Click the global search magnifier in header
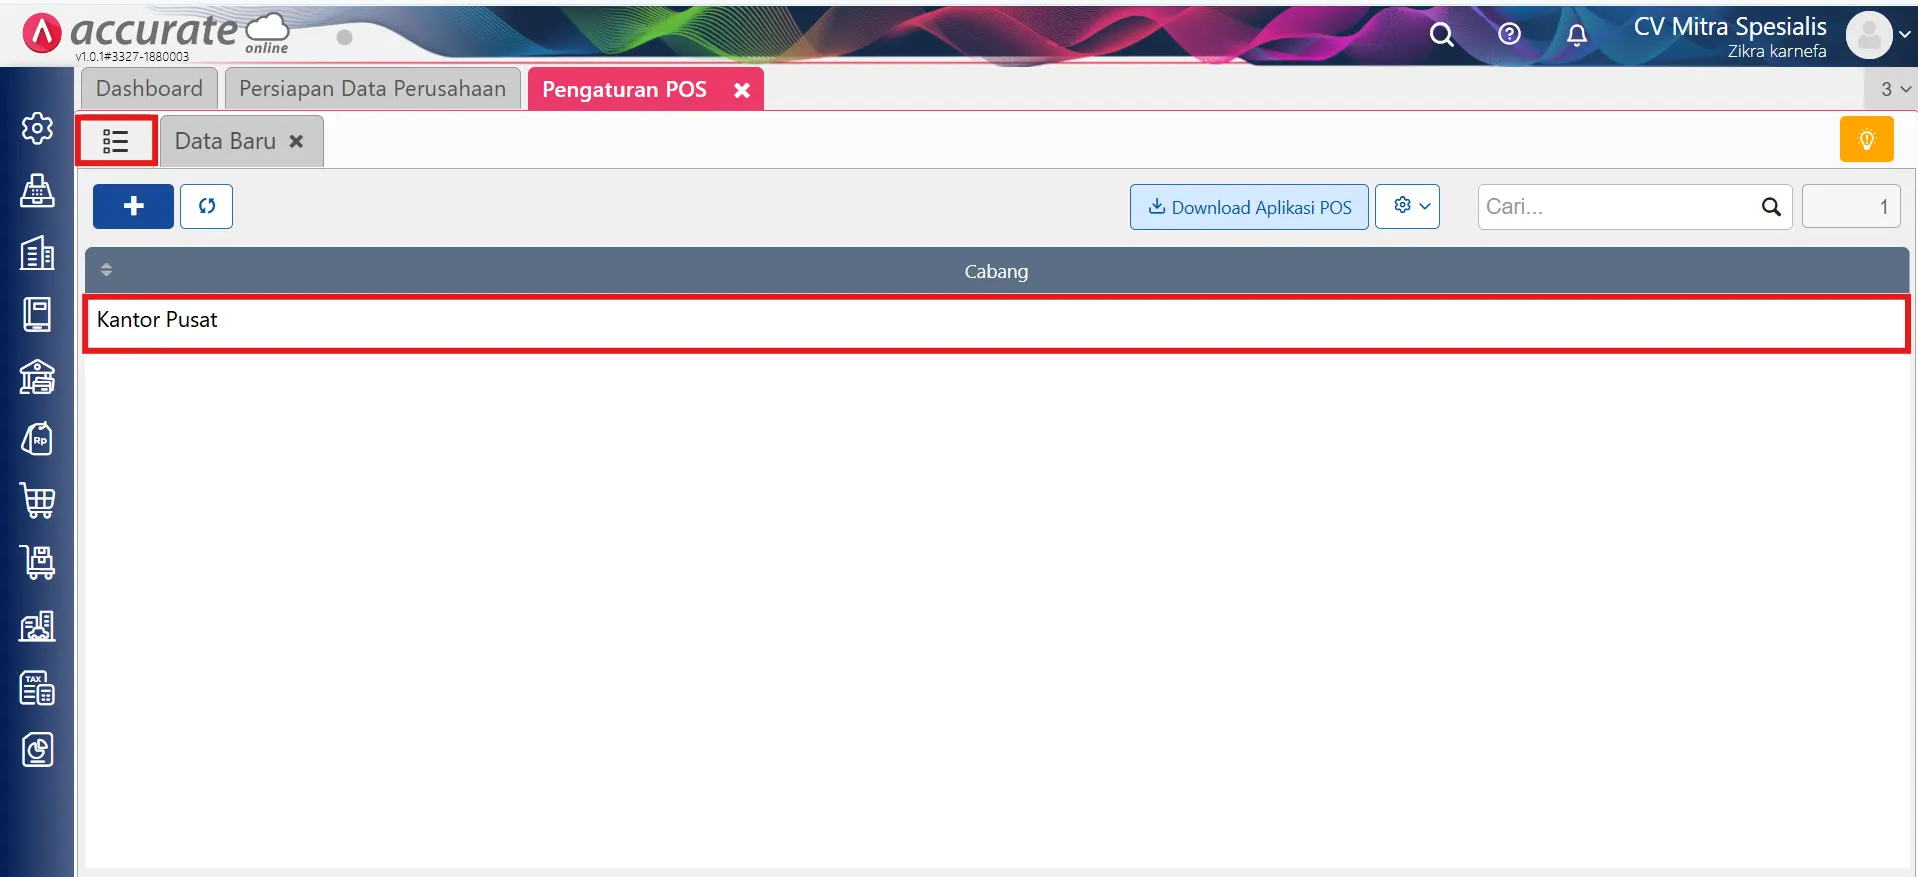Viewport: 1918px width, 877px height. click(x=1441, y=35)
